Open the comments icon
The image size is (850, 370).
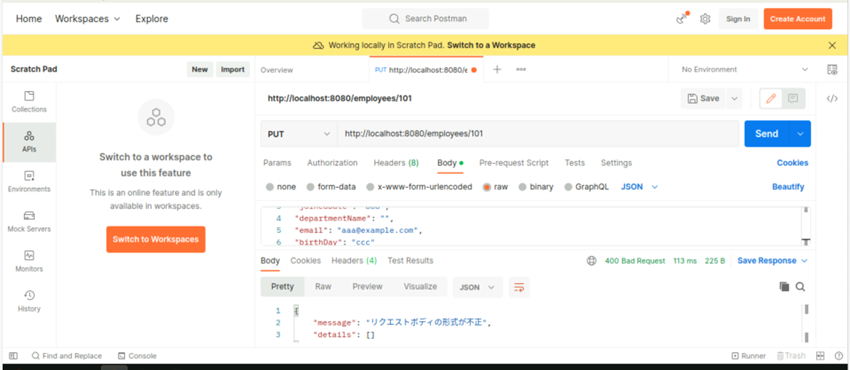click(793, 99)
